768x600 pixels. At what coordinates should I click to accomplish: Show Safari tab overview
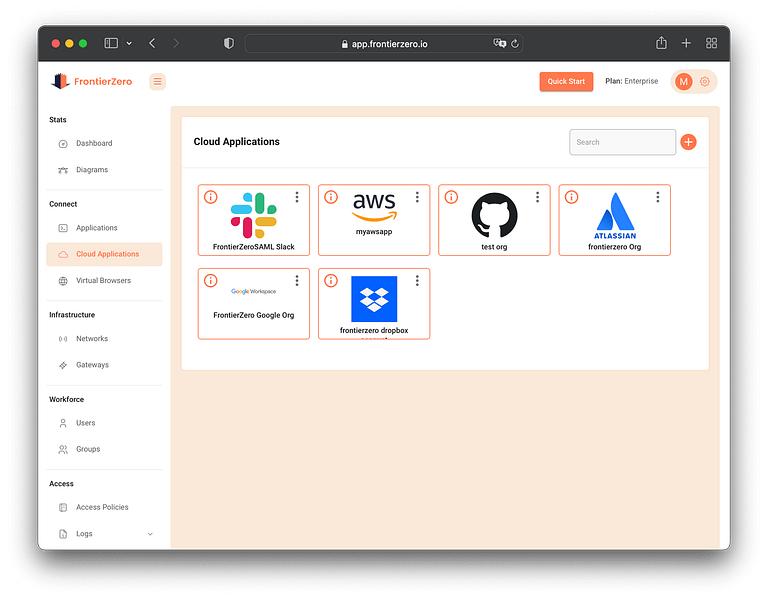click(x=712, y=43)
